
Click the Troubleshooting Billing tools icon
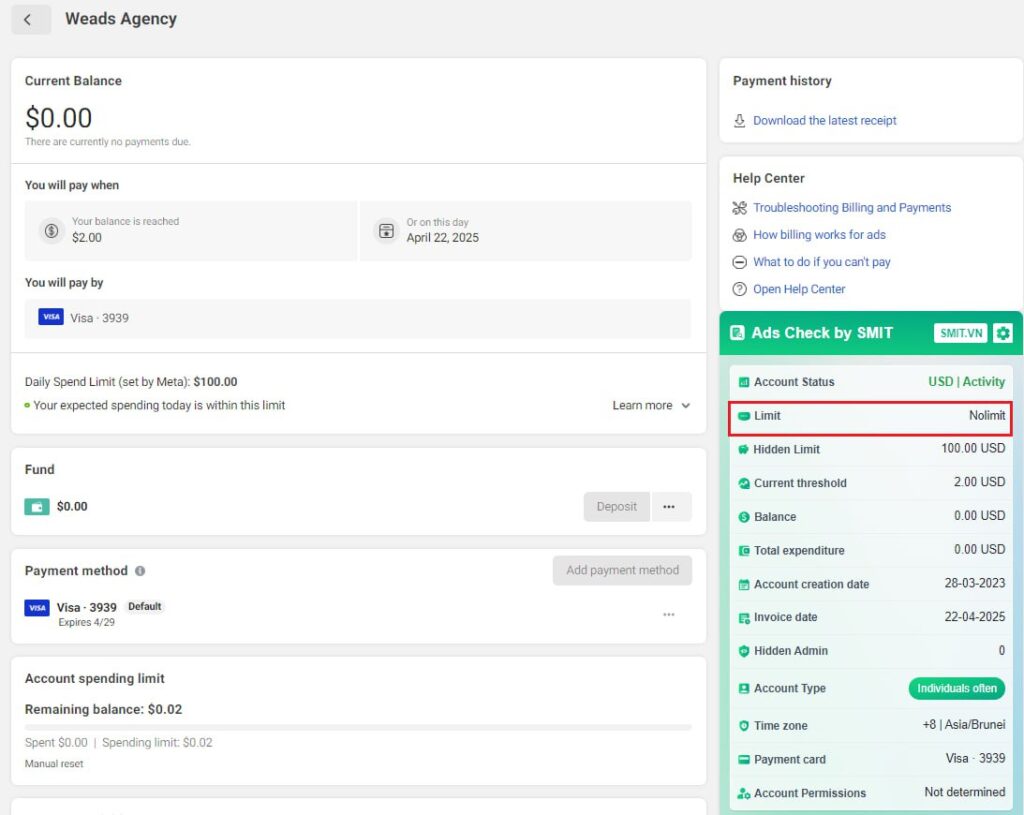739,208
